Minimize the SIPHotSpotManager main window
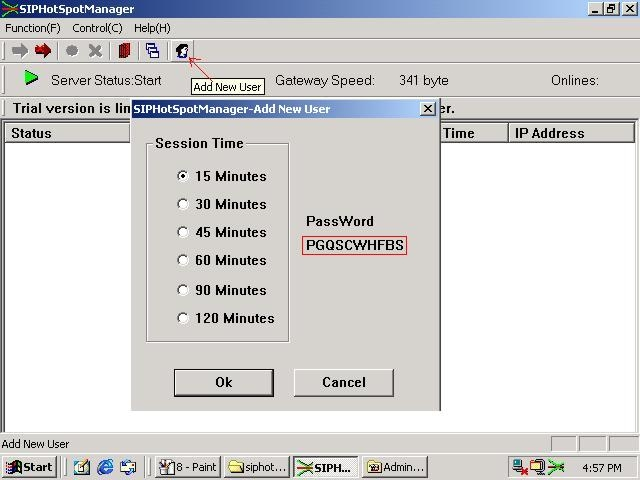 pos(595,9)
